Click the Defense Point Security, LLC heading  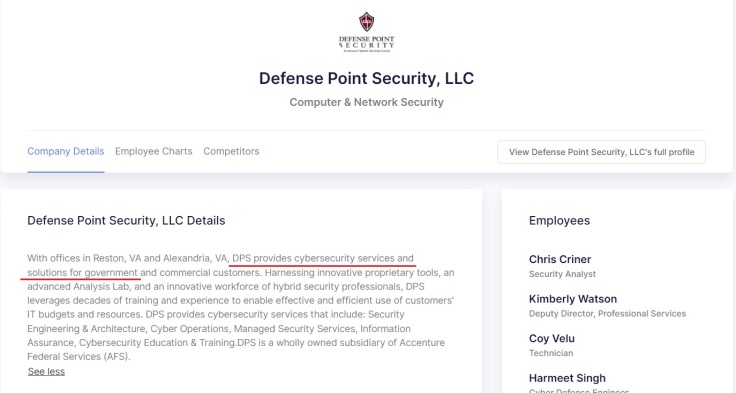point(367,78)
